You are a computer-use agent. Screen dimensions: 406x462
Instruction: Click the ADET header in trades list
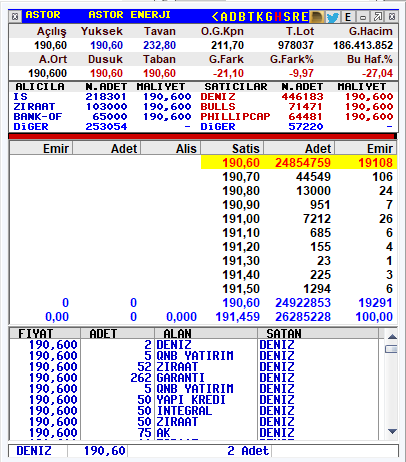coord(117,333)
